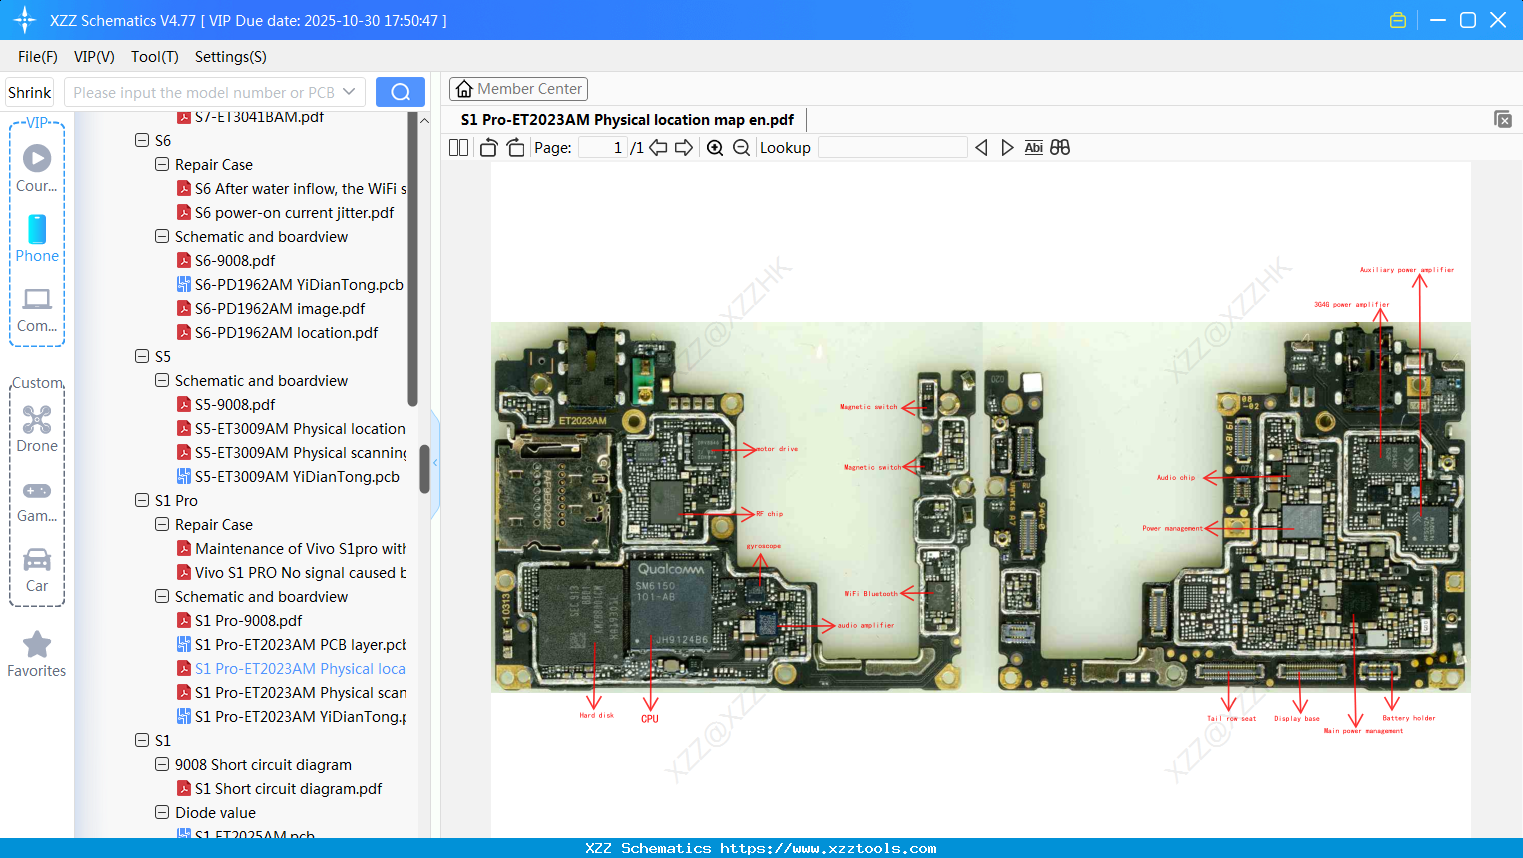1523x858 pixels.
Task: Open the Tool(T) menu
Action: coord(155,57)
